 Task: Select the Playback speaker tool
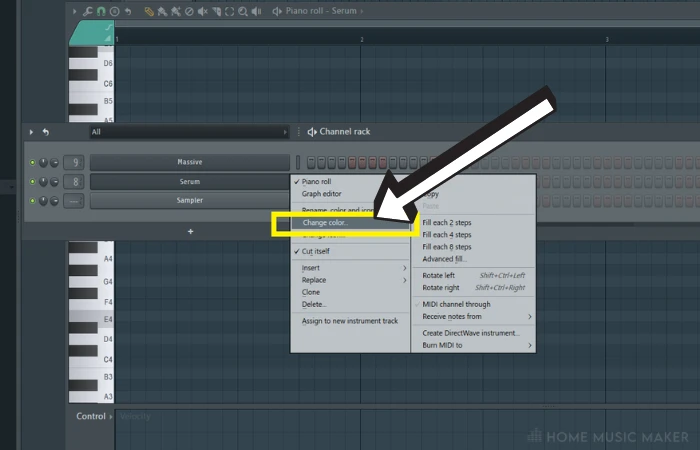[256, 11]
